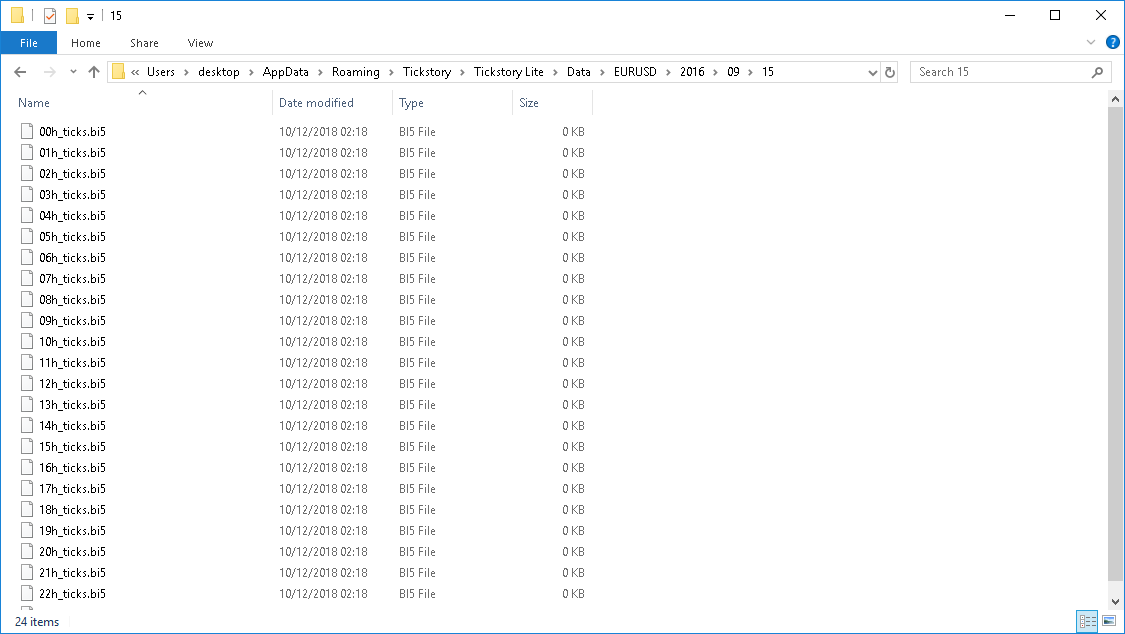Navigate to 2016 folder in breadcrumb
Viewport: 1125px width, 634px height.
692,72
